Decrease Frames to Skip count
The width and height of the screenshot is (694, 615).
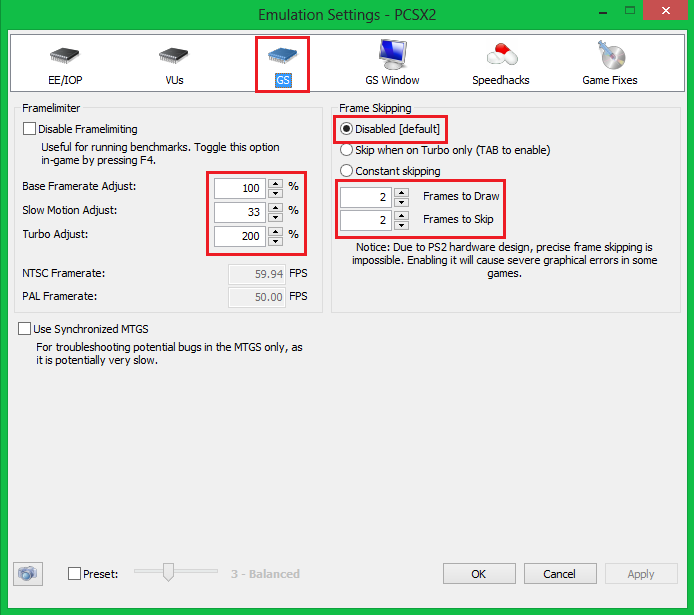coord(401,225)
